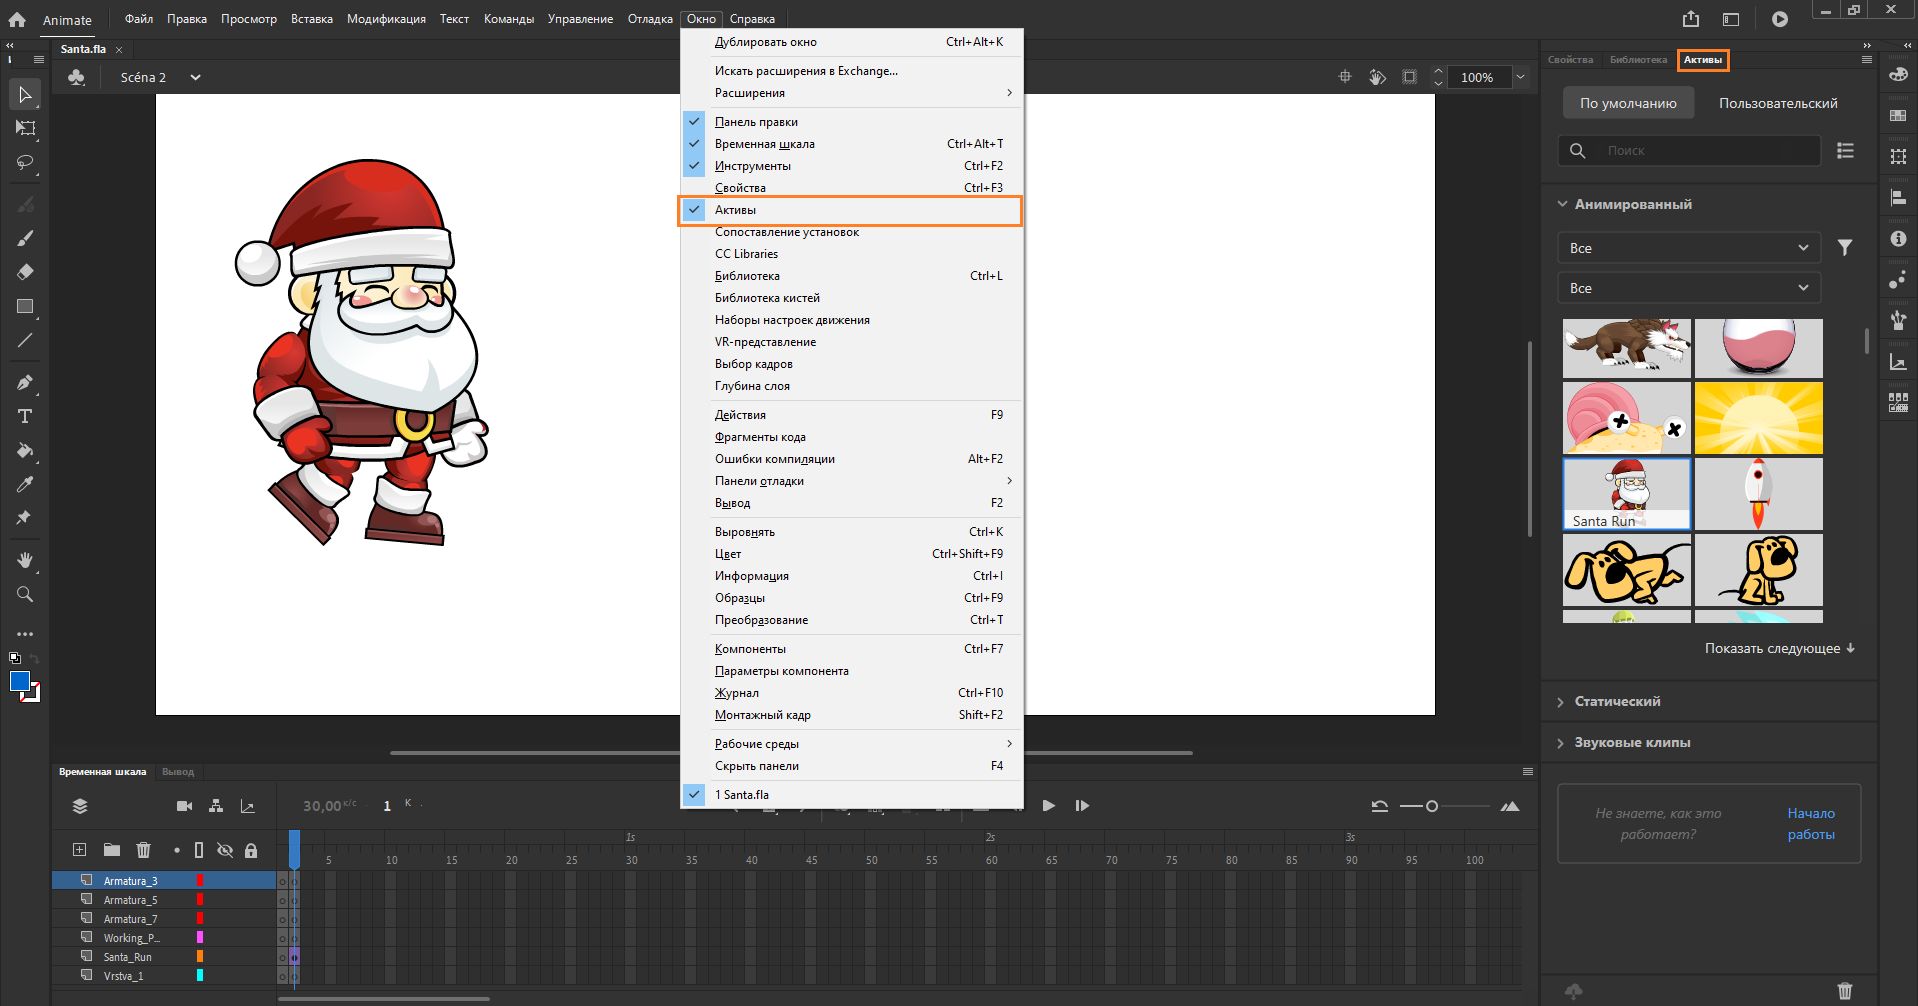Uncheck Активы in the Window menu

point(736,210)
